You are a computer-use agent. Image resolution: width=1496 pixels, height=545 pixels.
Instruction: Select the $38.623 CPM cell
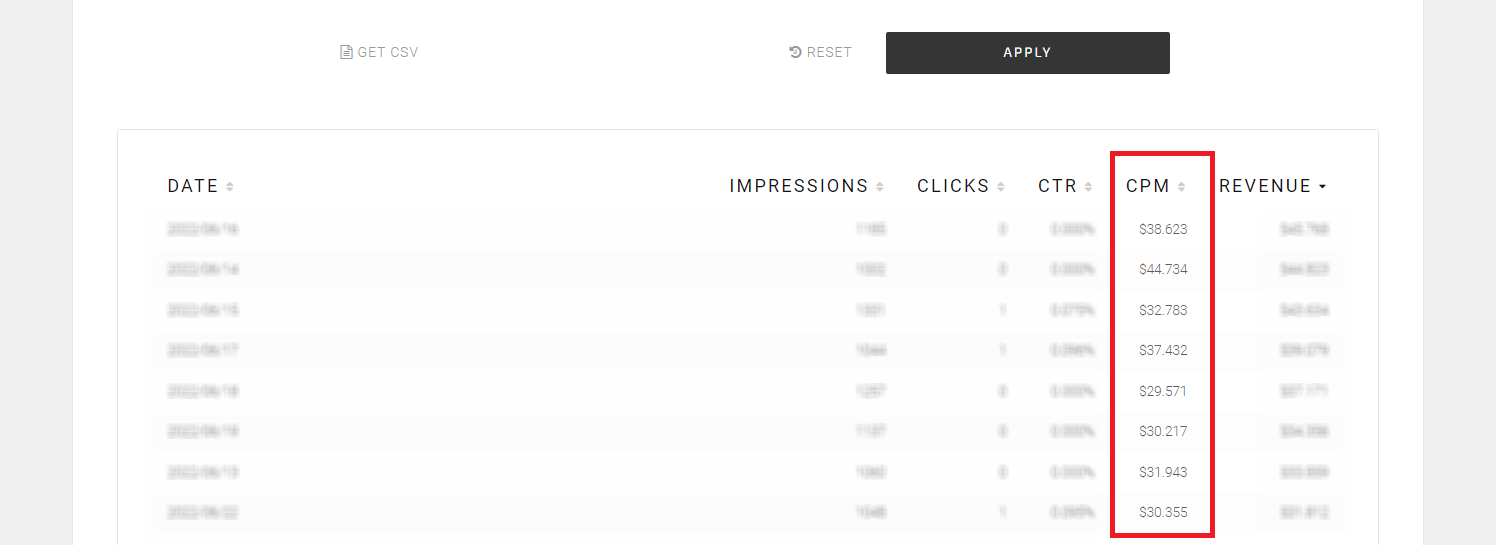point(1163,230)
